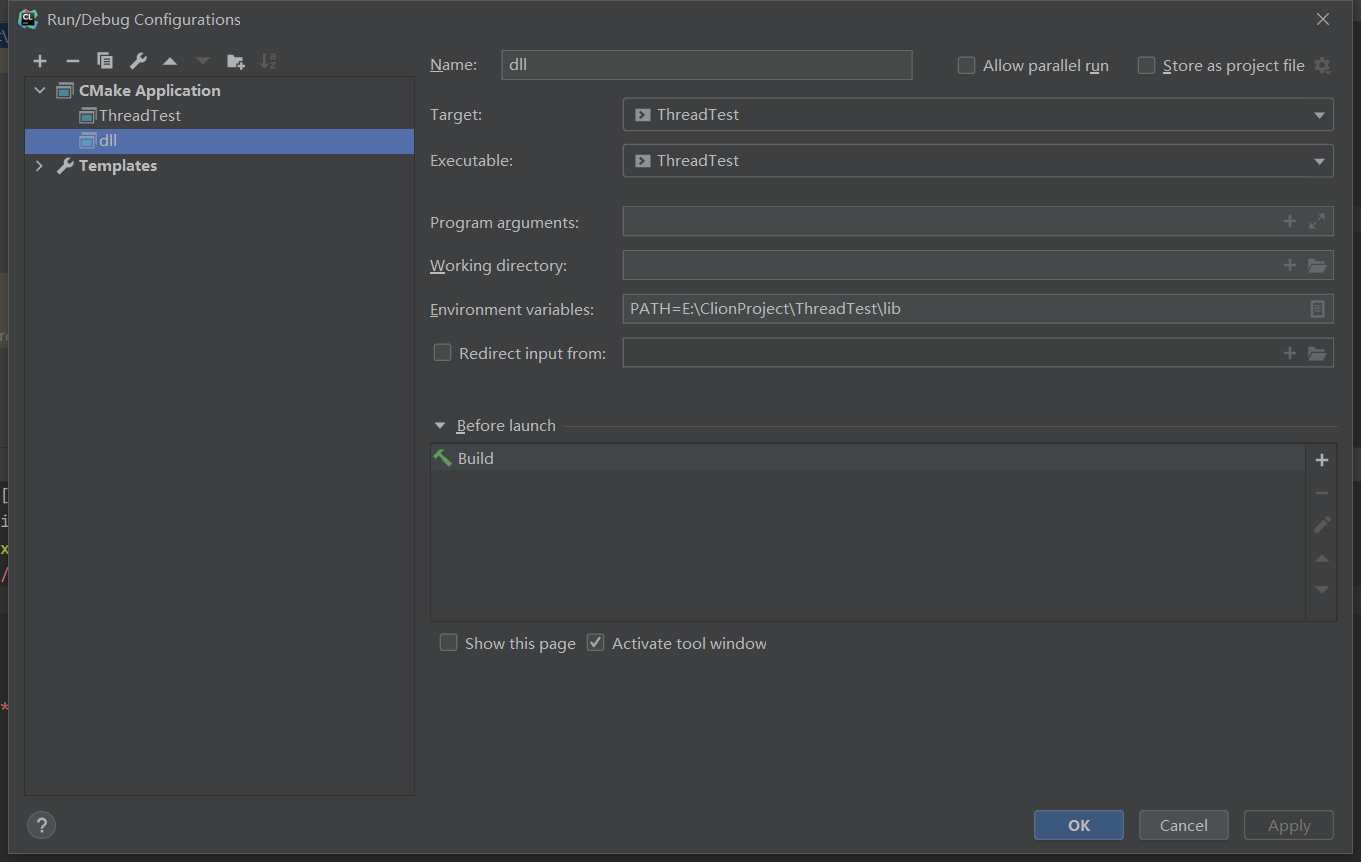Open edit templates wrench icon

pyautogui.click(x=138, y=62)
